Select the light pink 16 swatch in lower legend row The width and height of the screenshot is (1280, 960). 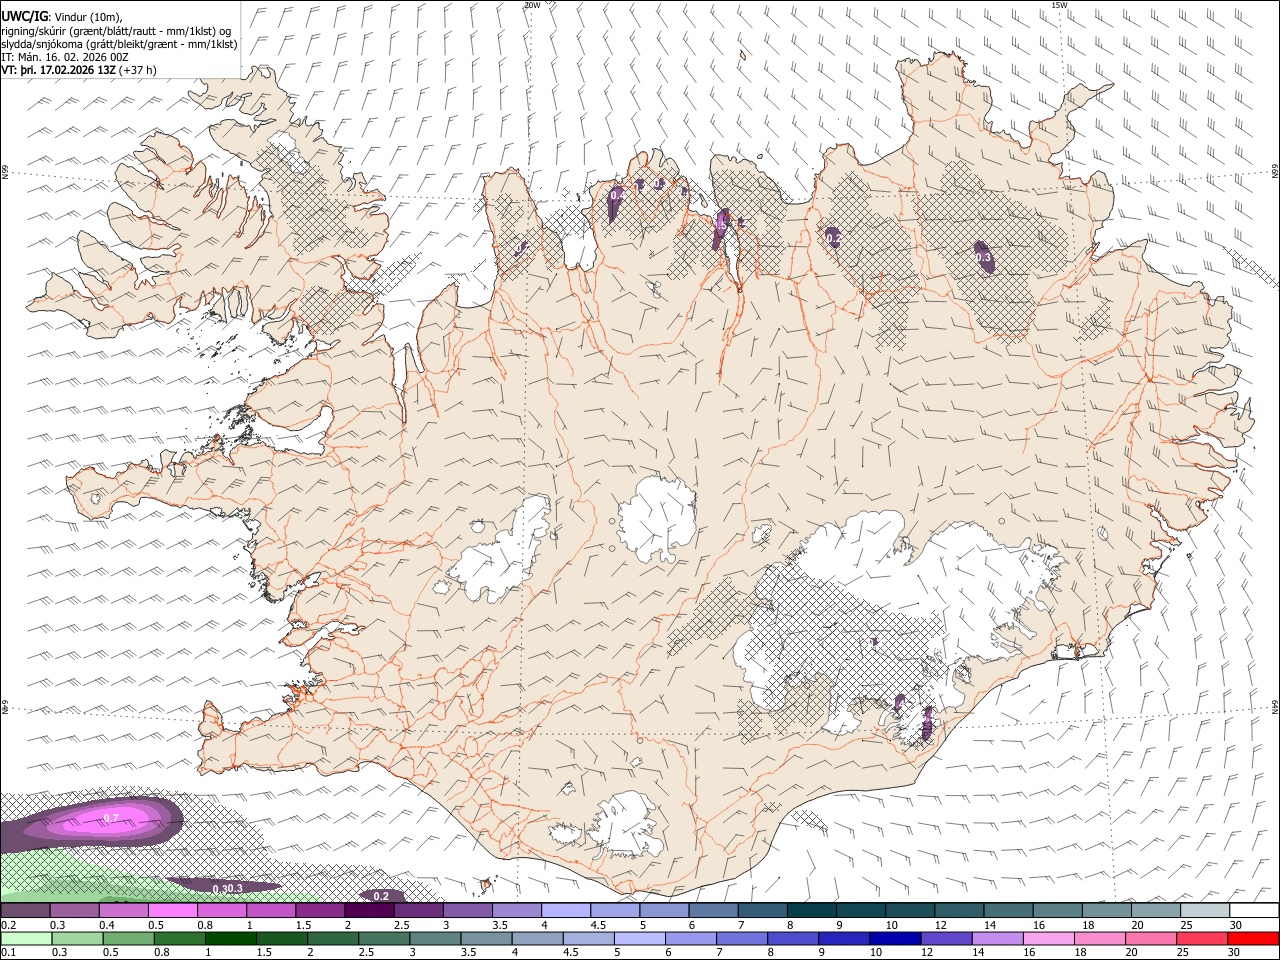coord(1049,938)
